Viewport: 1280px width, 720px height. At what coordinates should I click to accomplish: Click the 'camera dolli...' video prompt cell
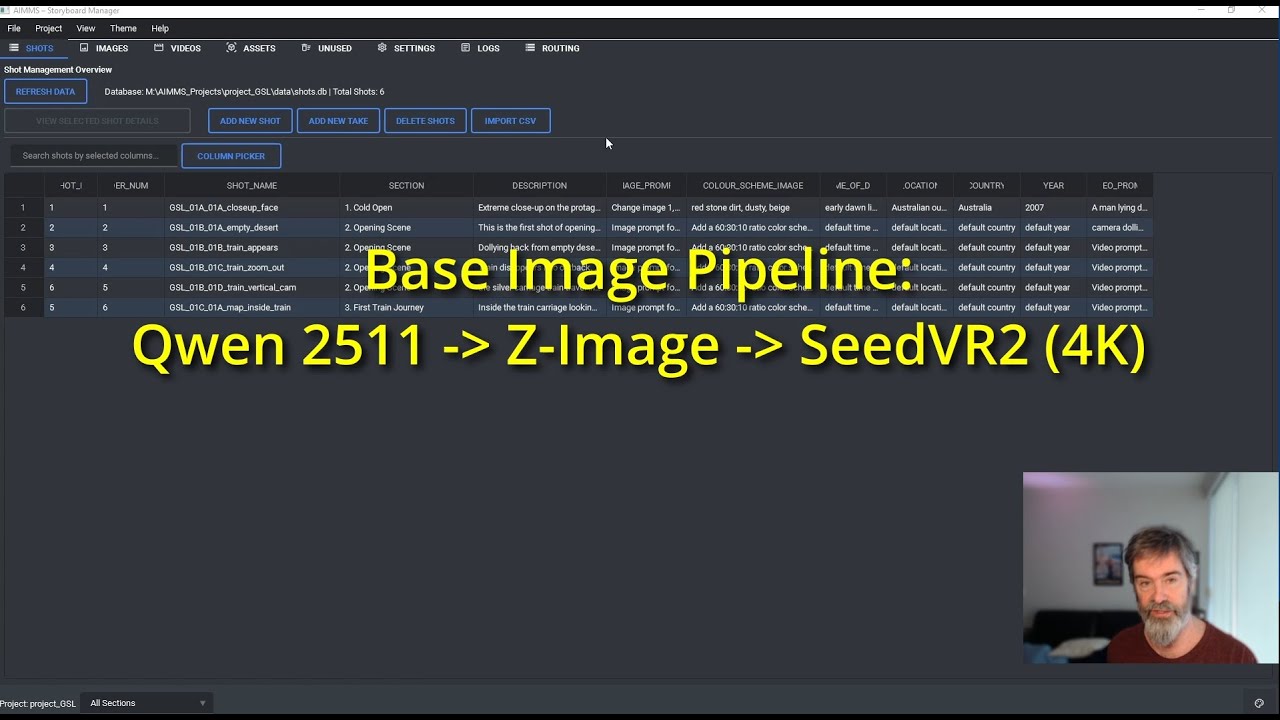point(1120,228)
